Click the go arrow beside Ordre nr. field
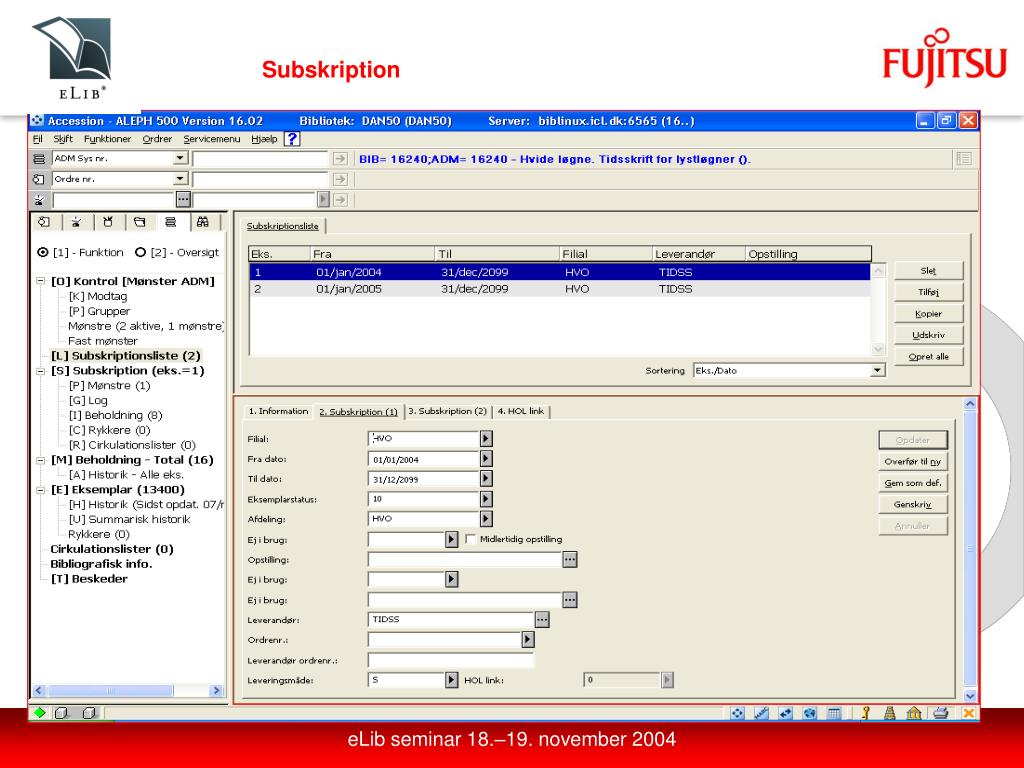This screenshot has width=1024, height=768. [x=340, y=179]
